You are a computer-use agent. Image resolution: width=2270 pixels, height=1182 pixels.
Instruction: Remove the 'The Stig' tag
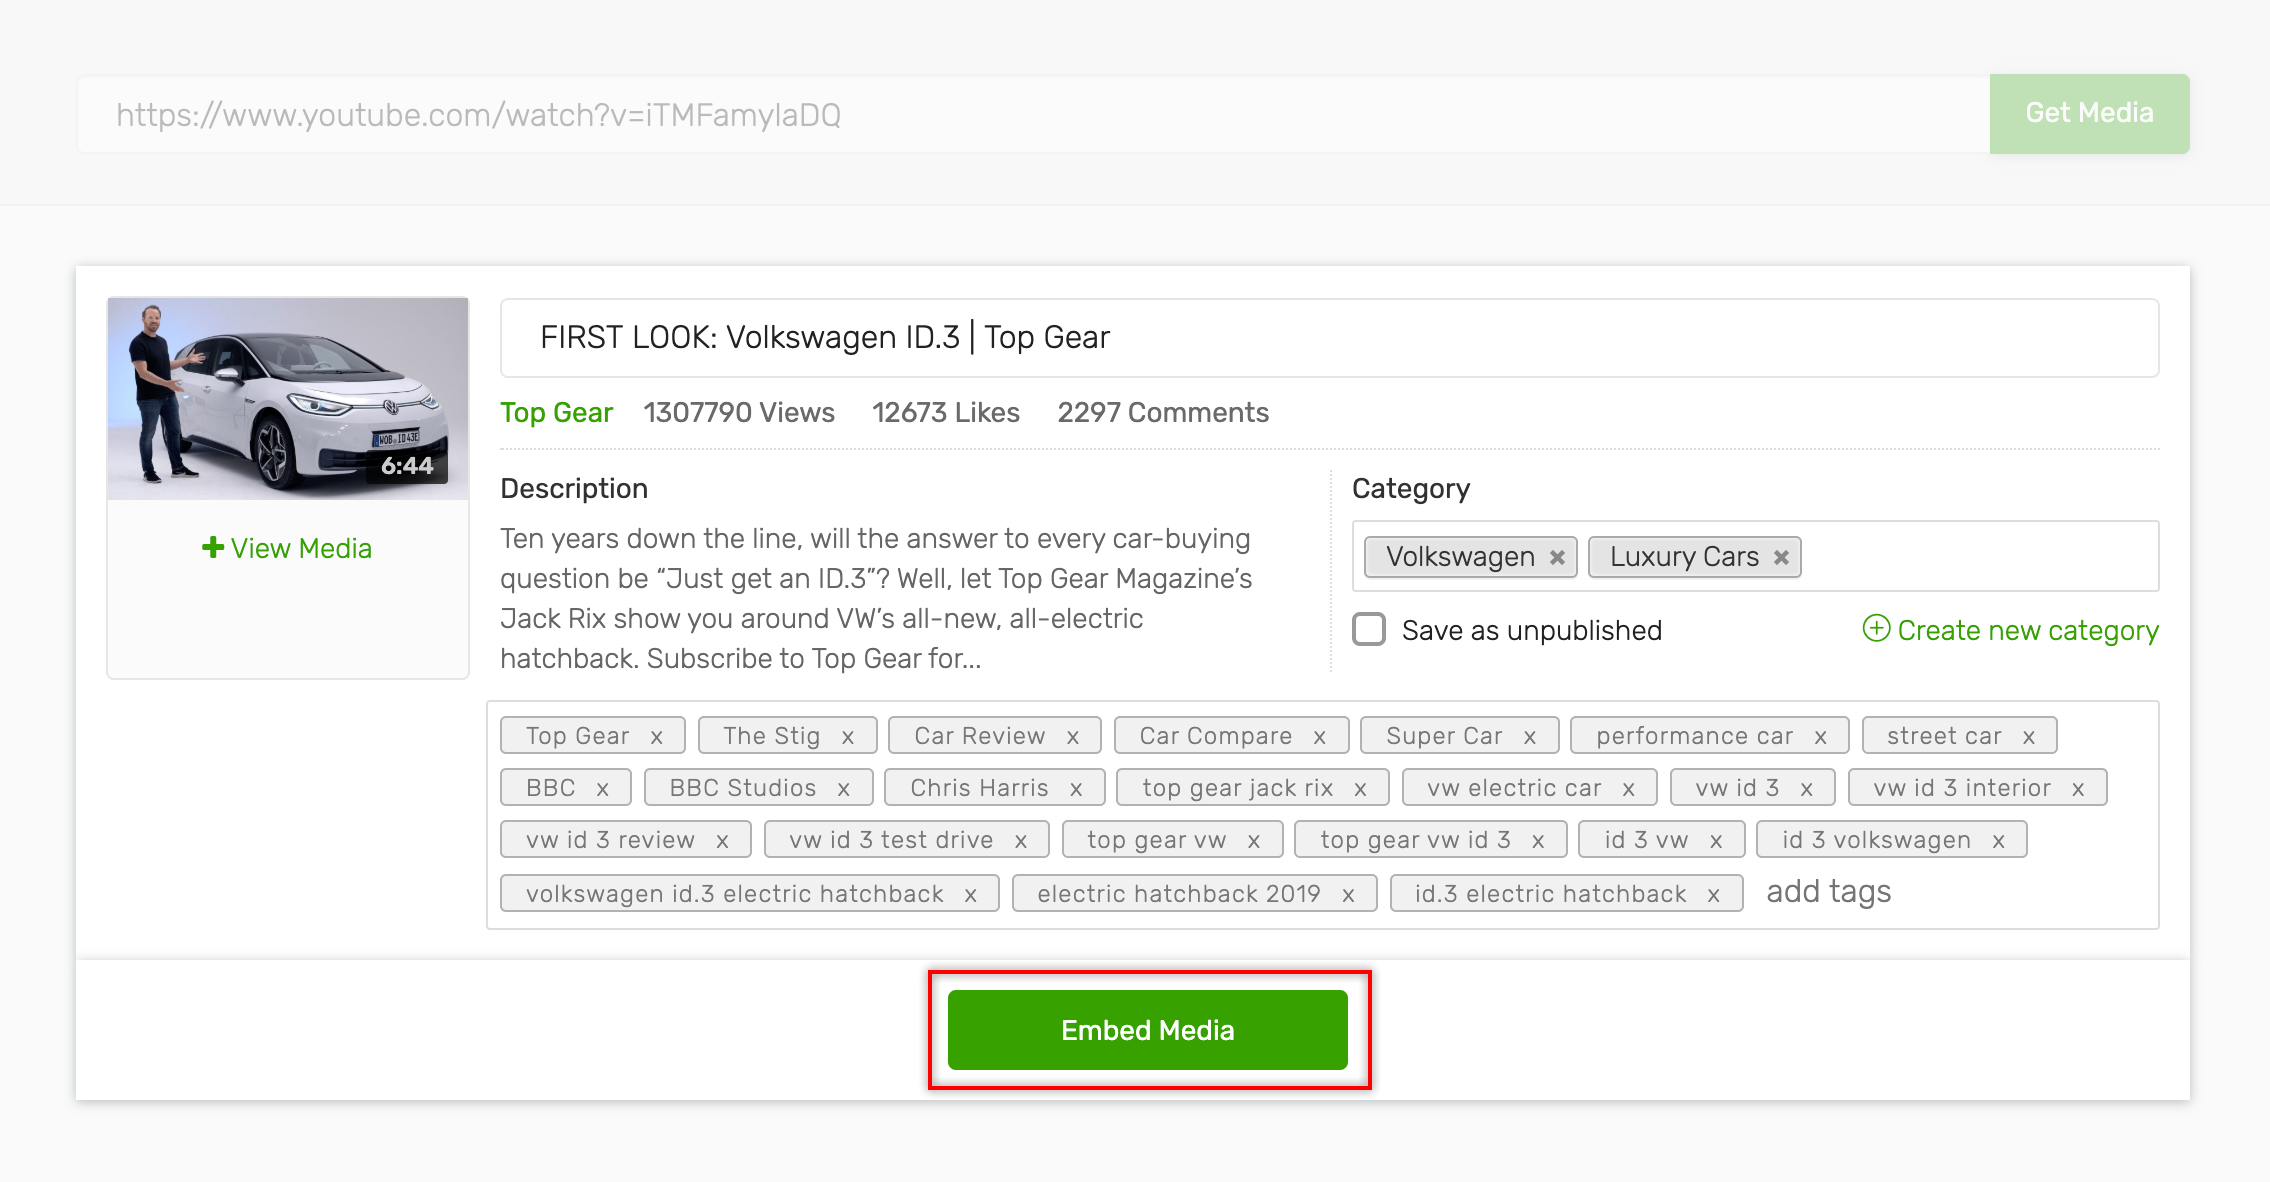(848, 737)
